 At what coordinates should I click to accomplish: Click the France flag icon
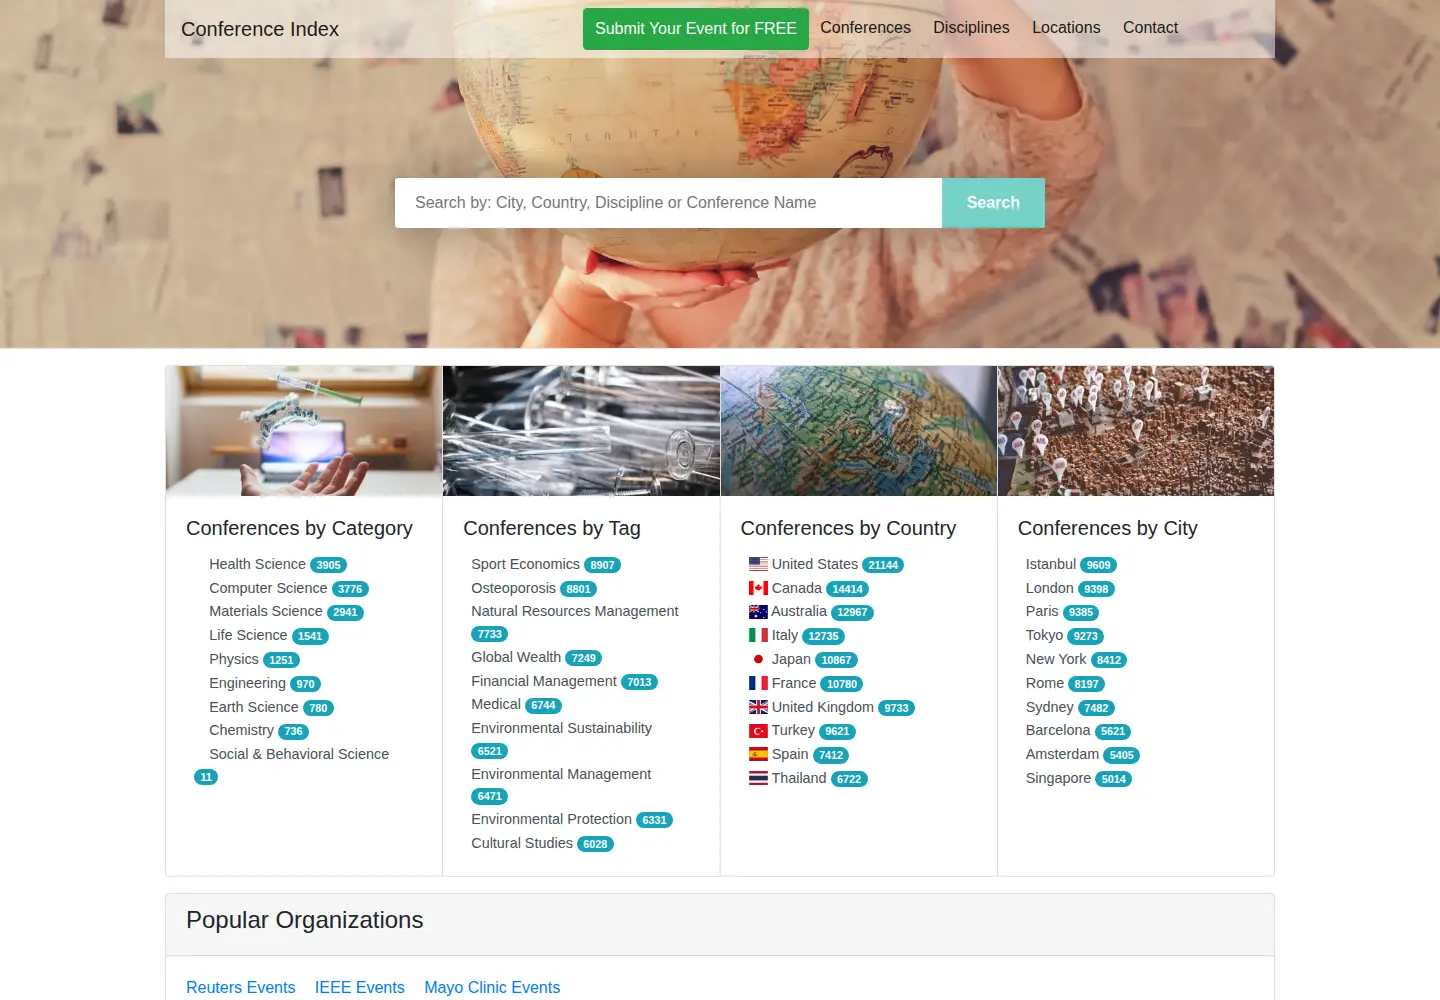point(758,683)
